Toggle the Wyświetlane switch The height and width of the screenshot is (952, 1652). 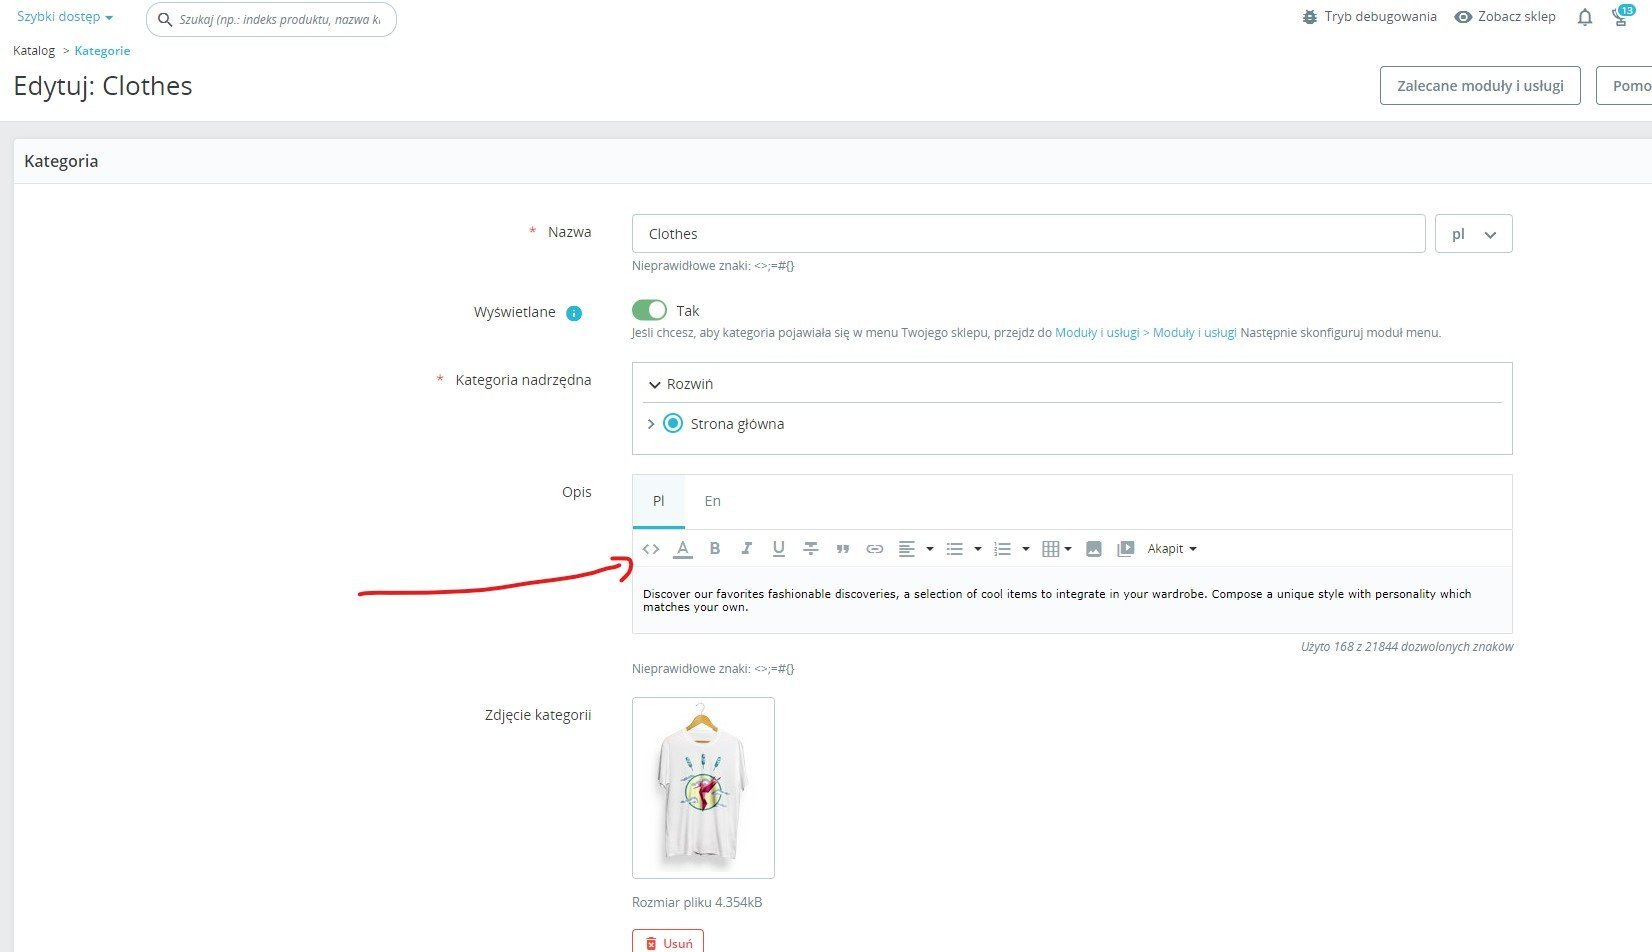coord(649,311)
